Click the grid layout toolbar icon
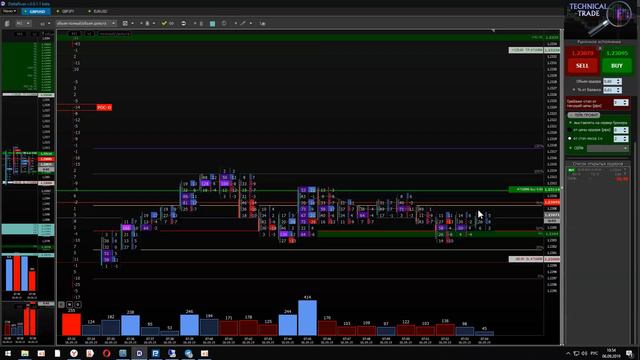The height and width of the screenshot is (360, 640). (125, 23)
